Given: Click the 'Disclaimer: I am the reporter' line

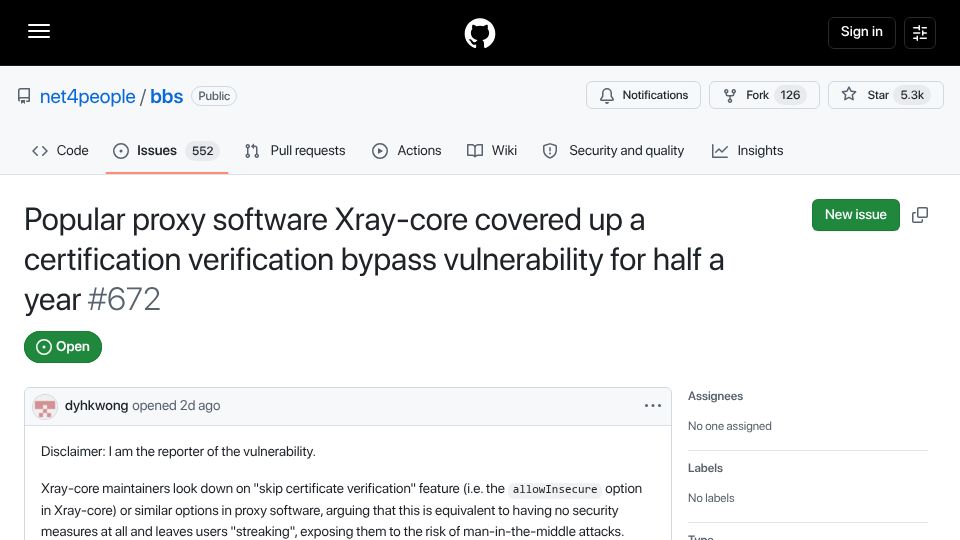Looking at the screenshot, I should 178,451.
